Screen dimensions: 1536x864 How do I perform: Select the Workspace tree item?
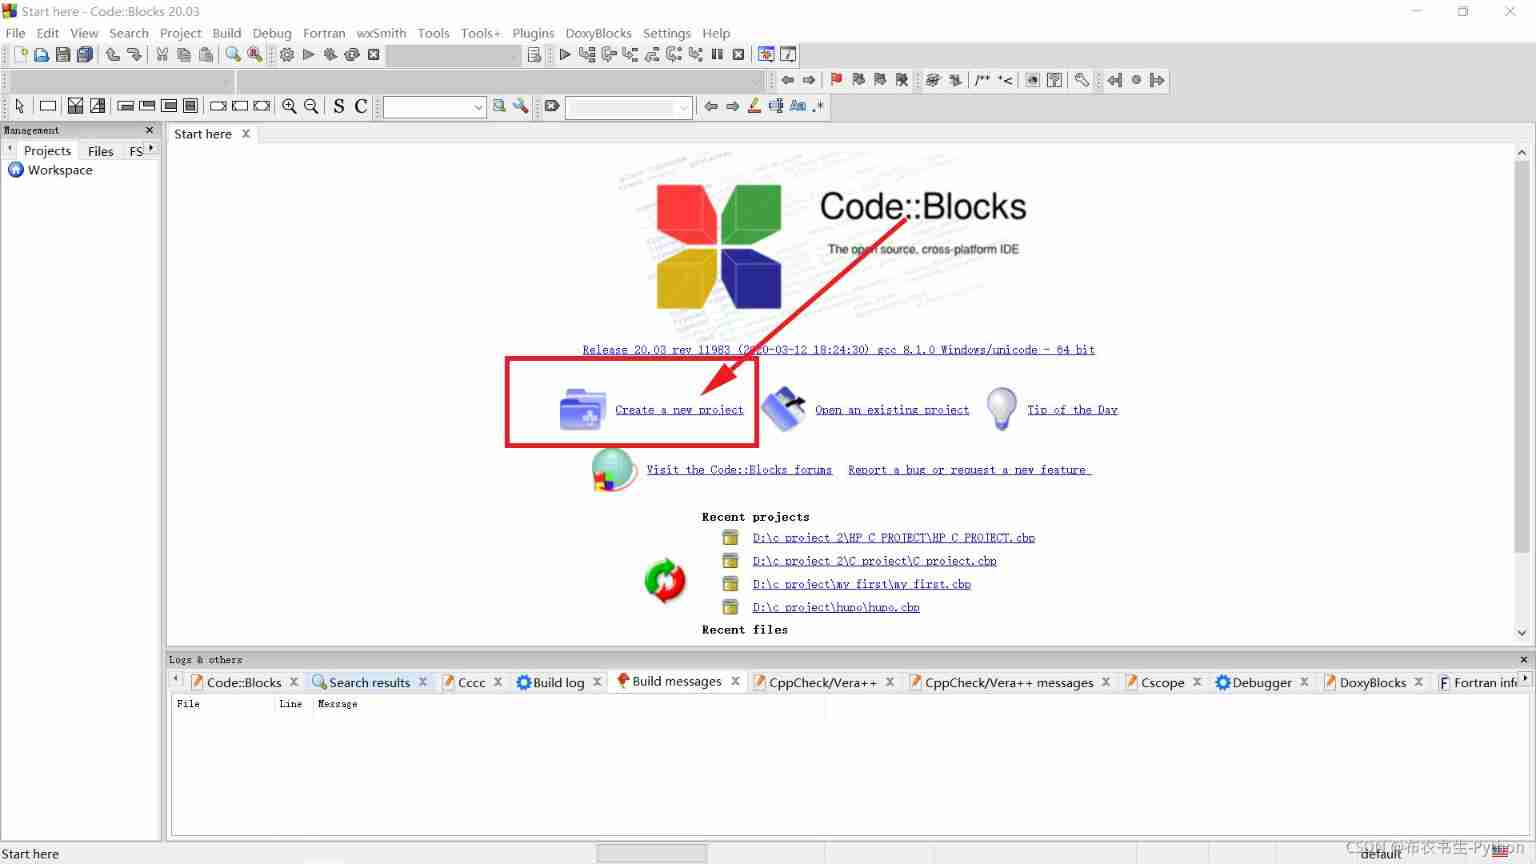coord(60,170)
